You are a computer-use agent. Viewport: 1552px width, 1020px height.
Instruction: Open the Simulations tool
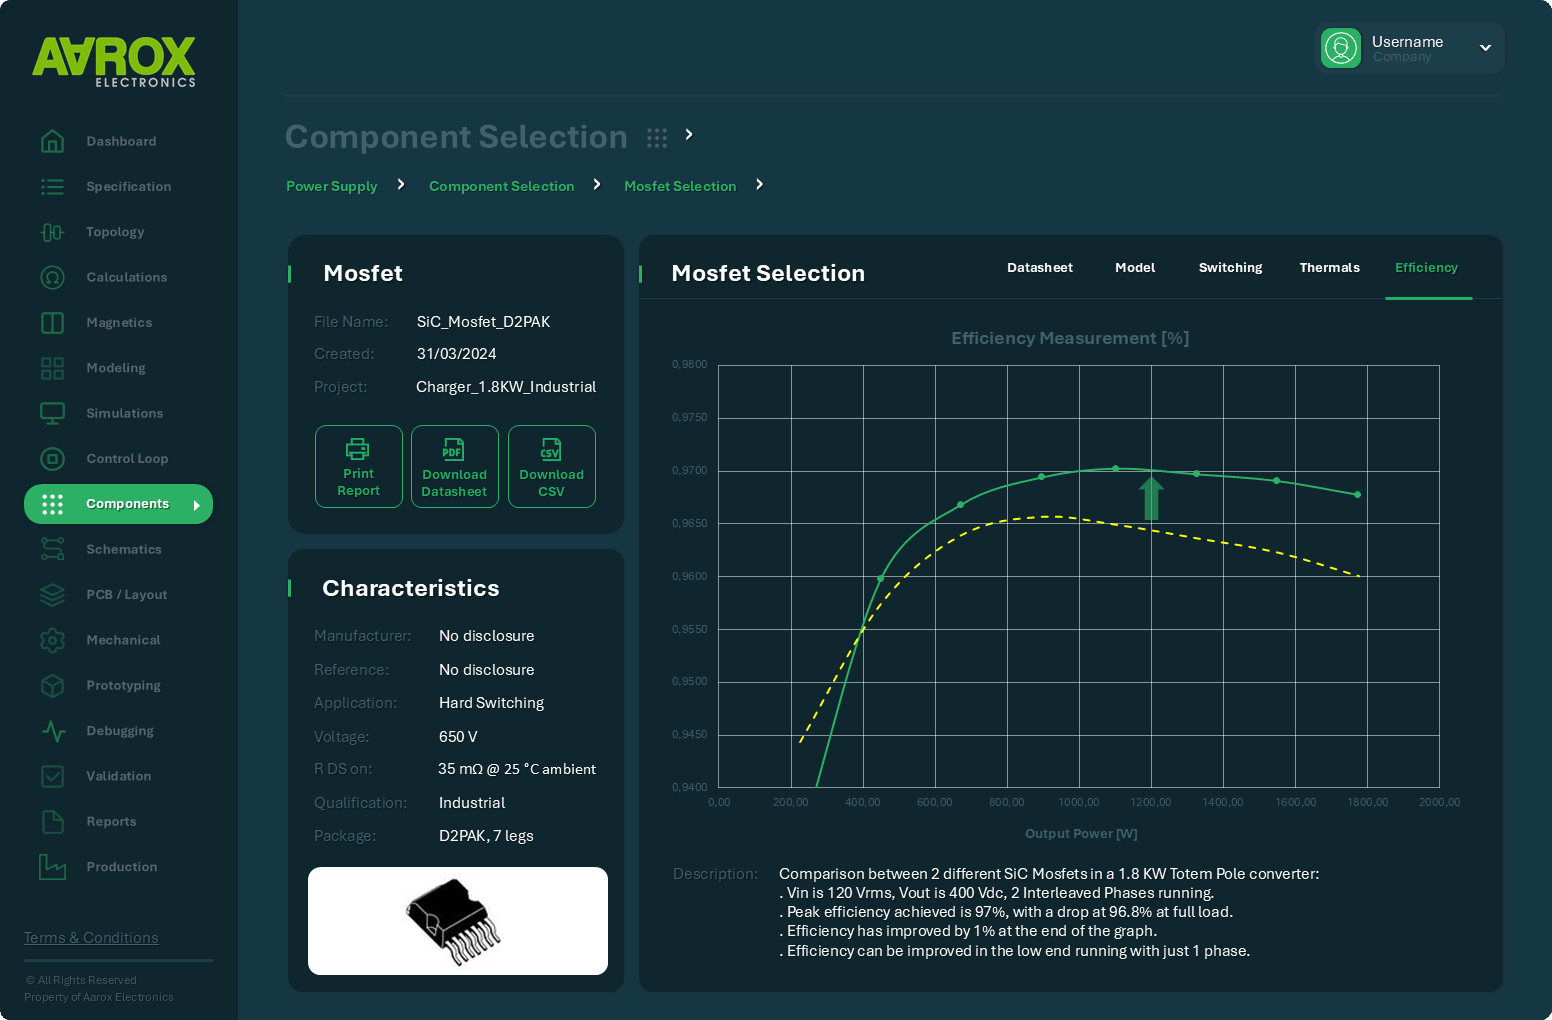[x=52, y=413]
